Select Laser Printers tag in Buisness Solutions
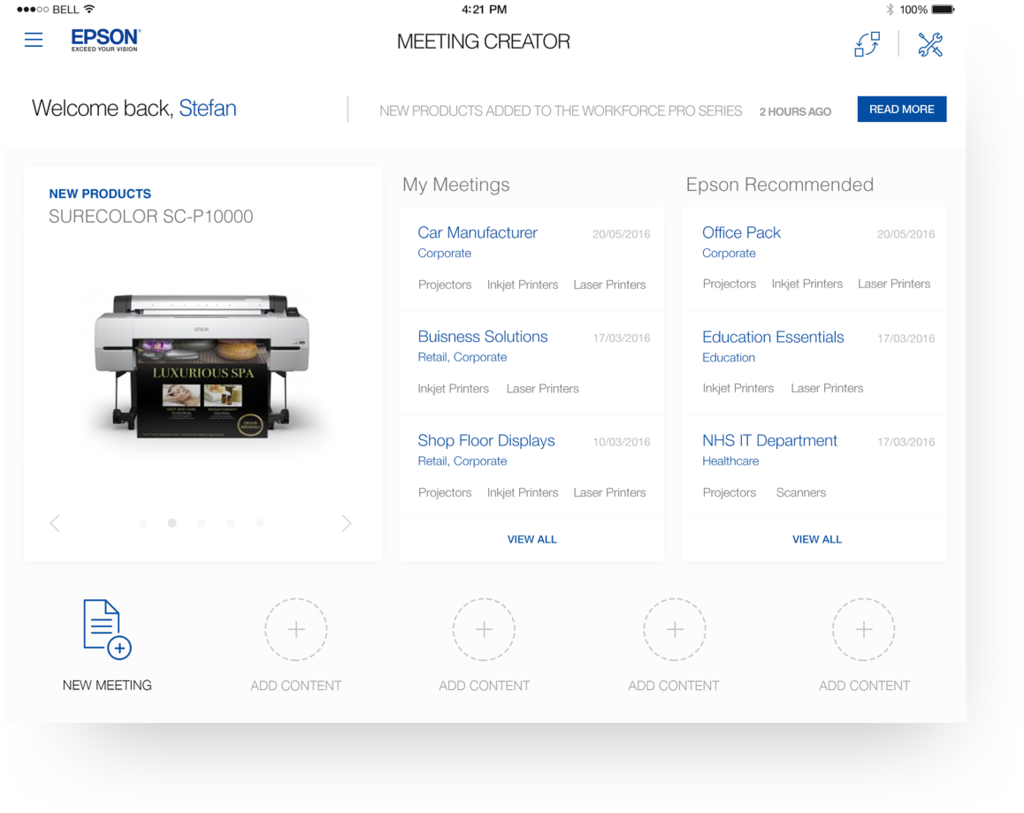 click(x=543, y=389)
